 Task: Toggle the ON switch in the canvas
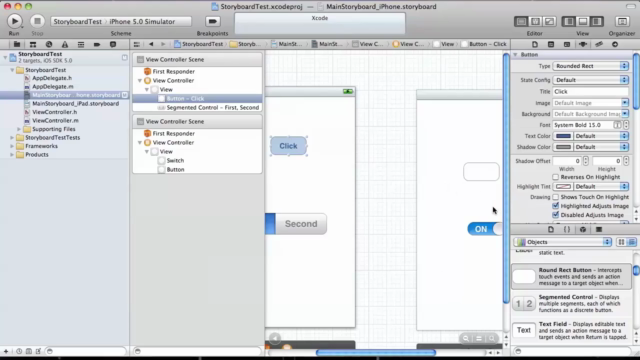click(x=485, y=229)
